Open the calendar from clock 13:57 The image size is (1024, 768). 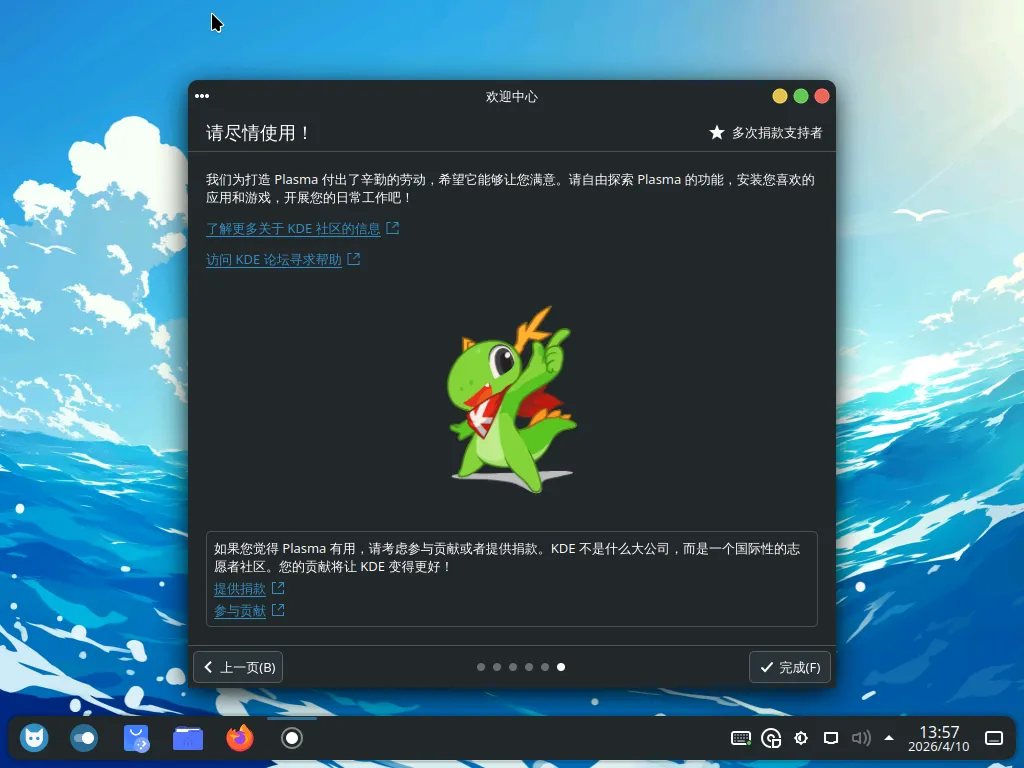[x=938, y=739]
